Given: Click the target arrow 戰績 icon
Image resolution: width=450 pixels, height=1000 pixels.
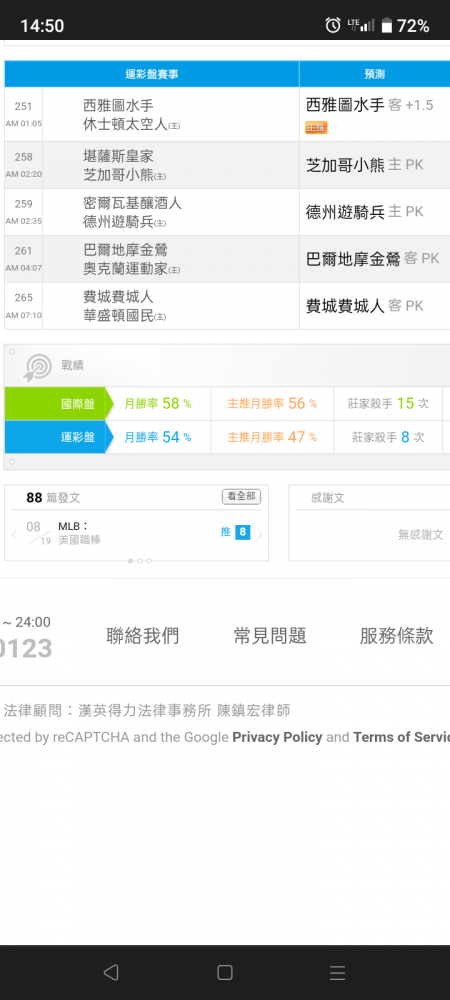Looking at the screenshot, I should click(38, 367).
